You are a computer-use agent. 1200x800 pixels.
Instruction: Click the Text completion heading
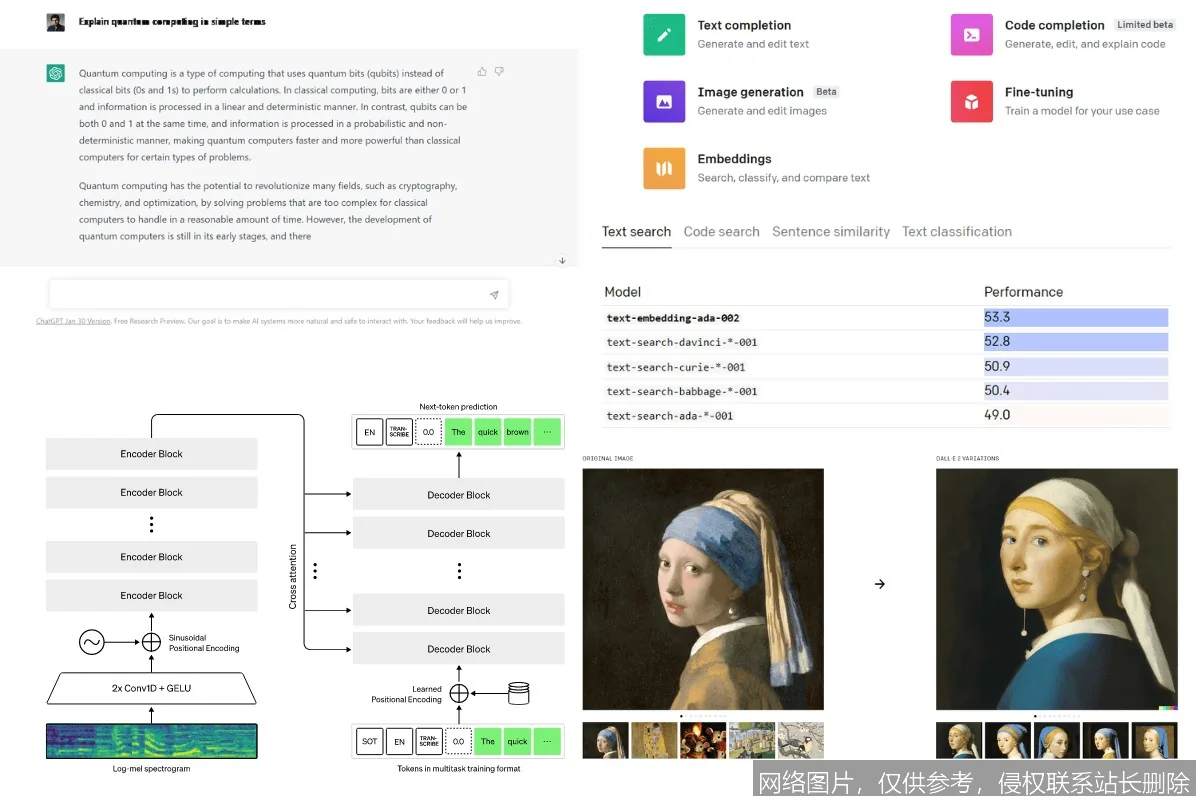pyautogui.click(x=744, y=26)
